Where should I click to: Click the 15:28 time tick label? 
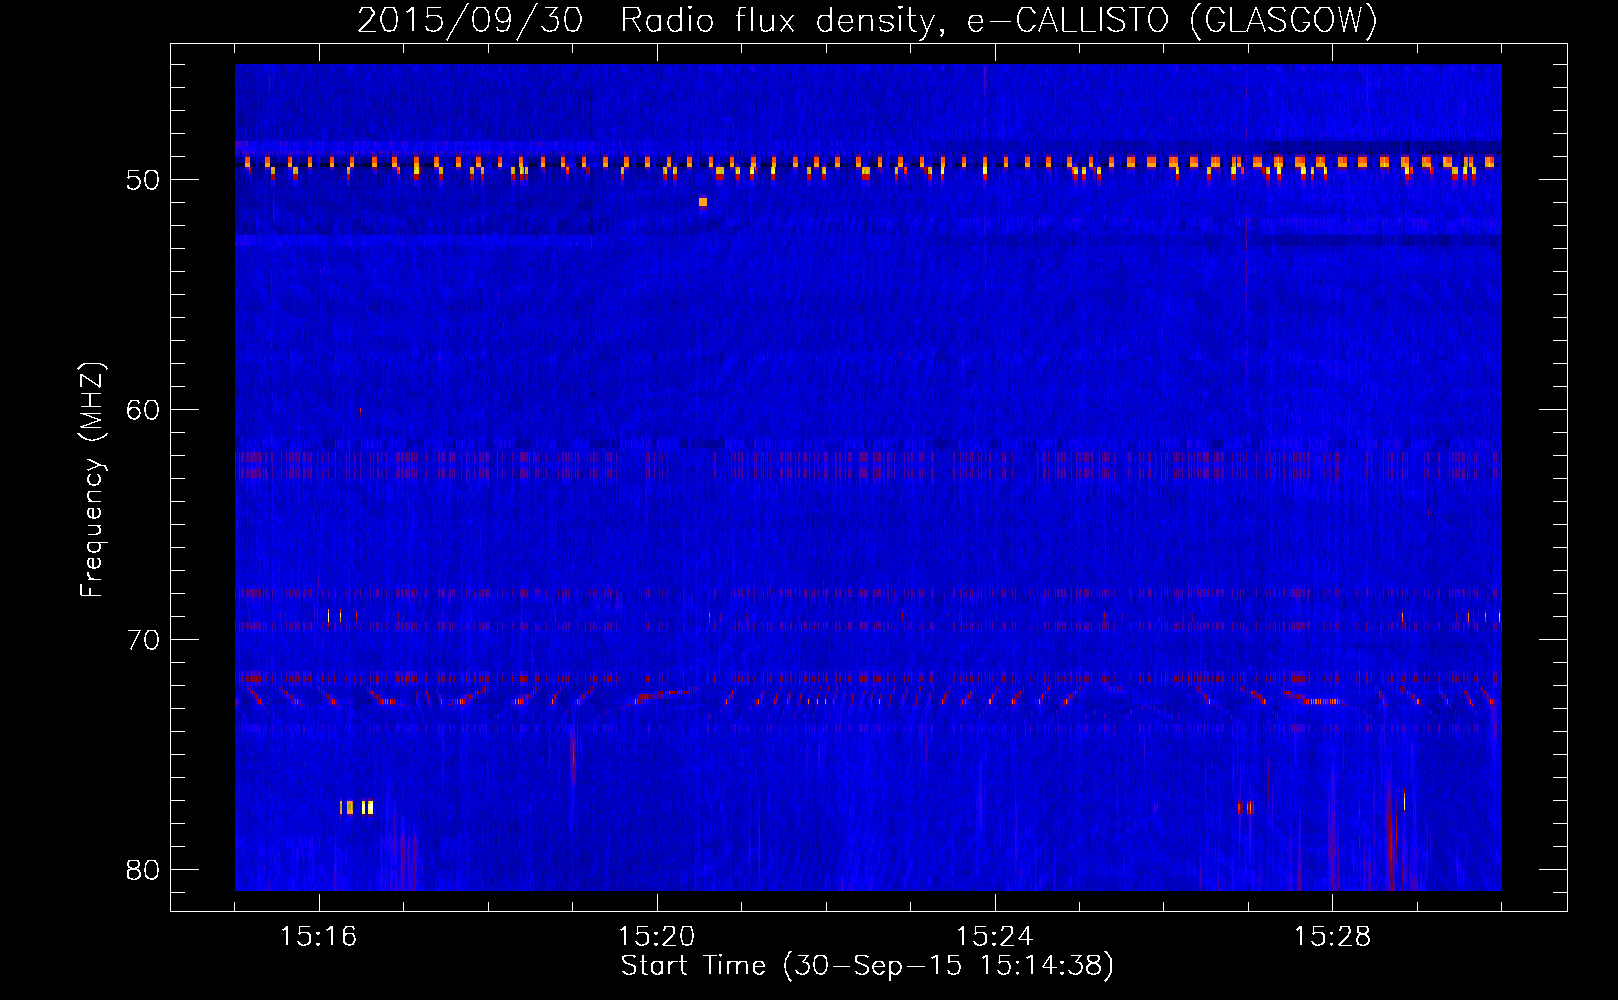(x=1333, y=937)
